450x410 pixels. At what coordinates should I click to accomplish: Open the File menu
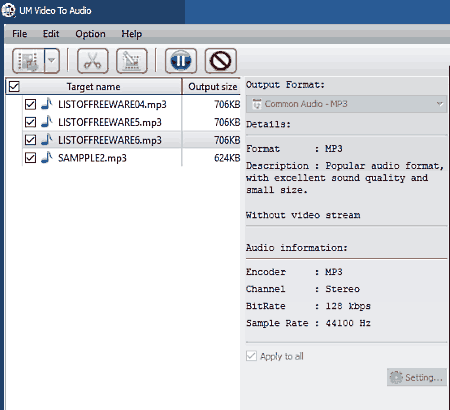[20, 34]
